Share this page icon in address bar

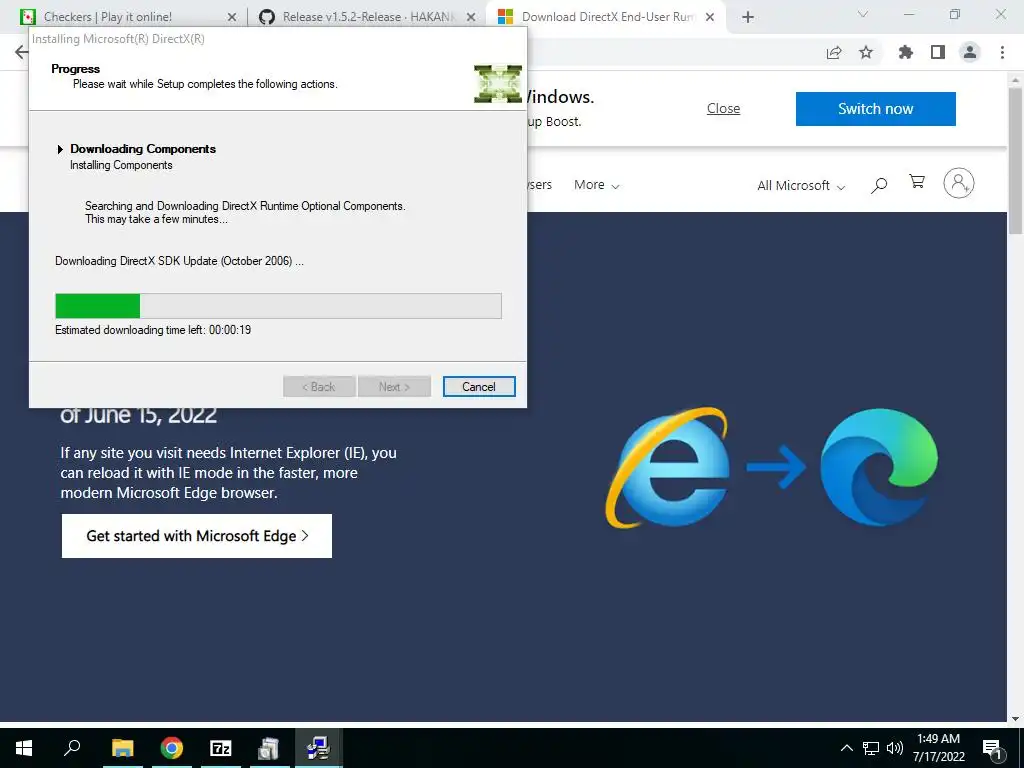834,53
